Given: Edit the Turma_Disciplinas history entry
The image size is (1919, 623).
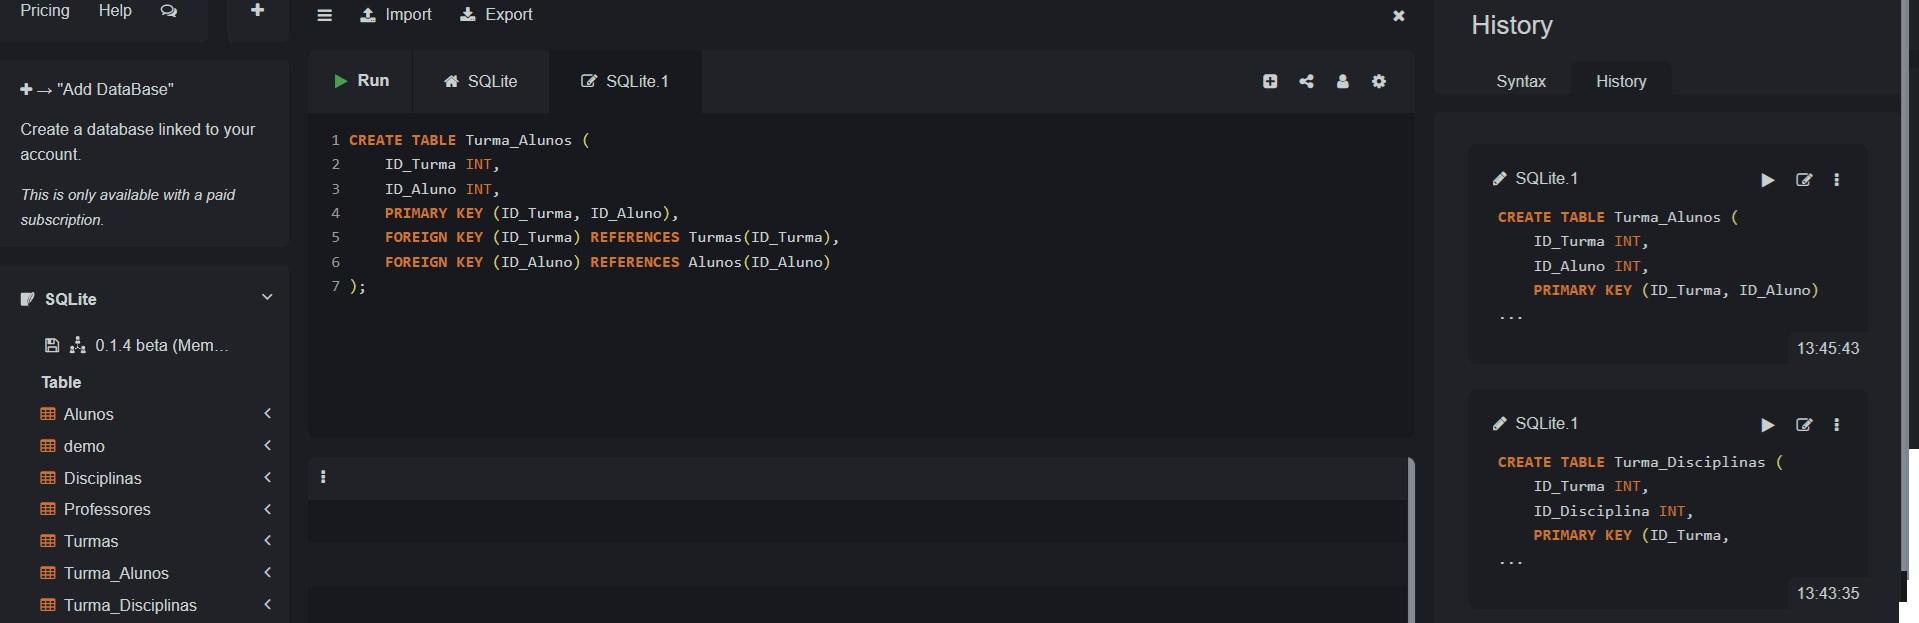Looking at the screenshot, I should pyautogui.click(x=1803, y=425).
